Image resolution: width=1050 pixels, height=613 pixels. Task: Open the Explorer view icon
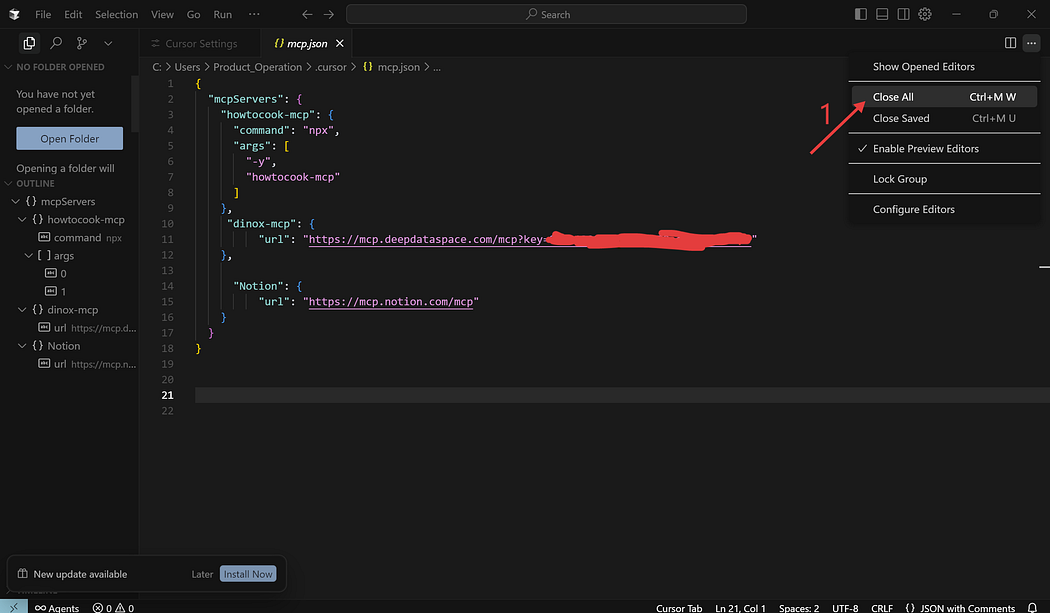tap(29, 44)
